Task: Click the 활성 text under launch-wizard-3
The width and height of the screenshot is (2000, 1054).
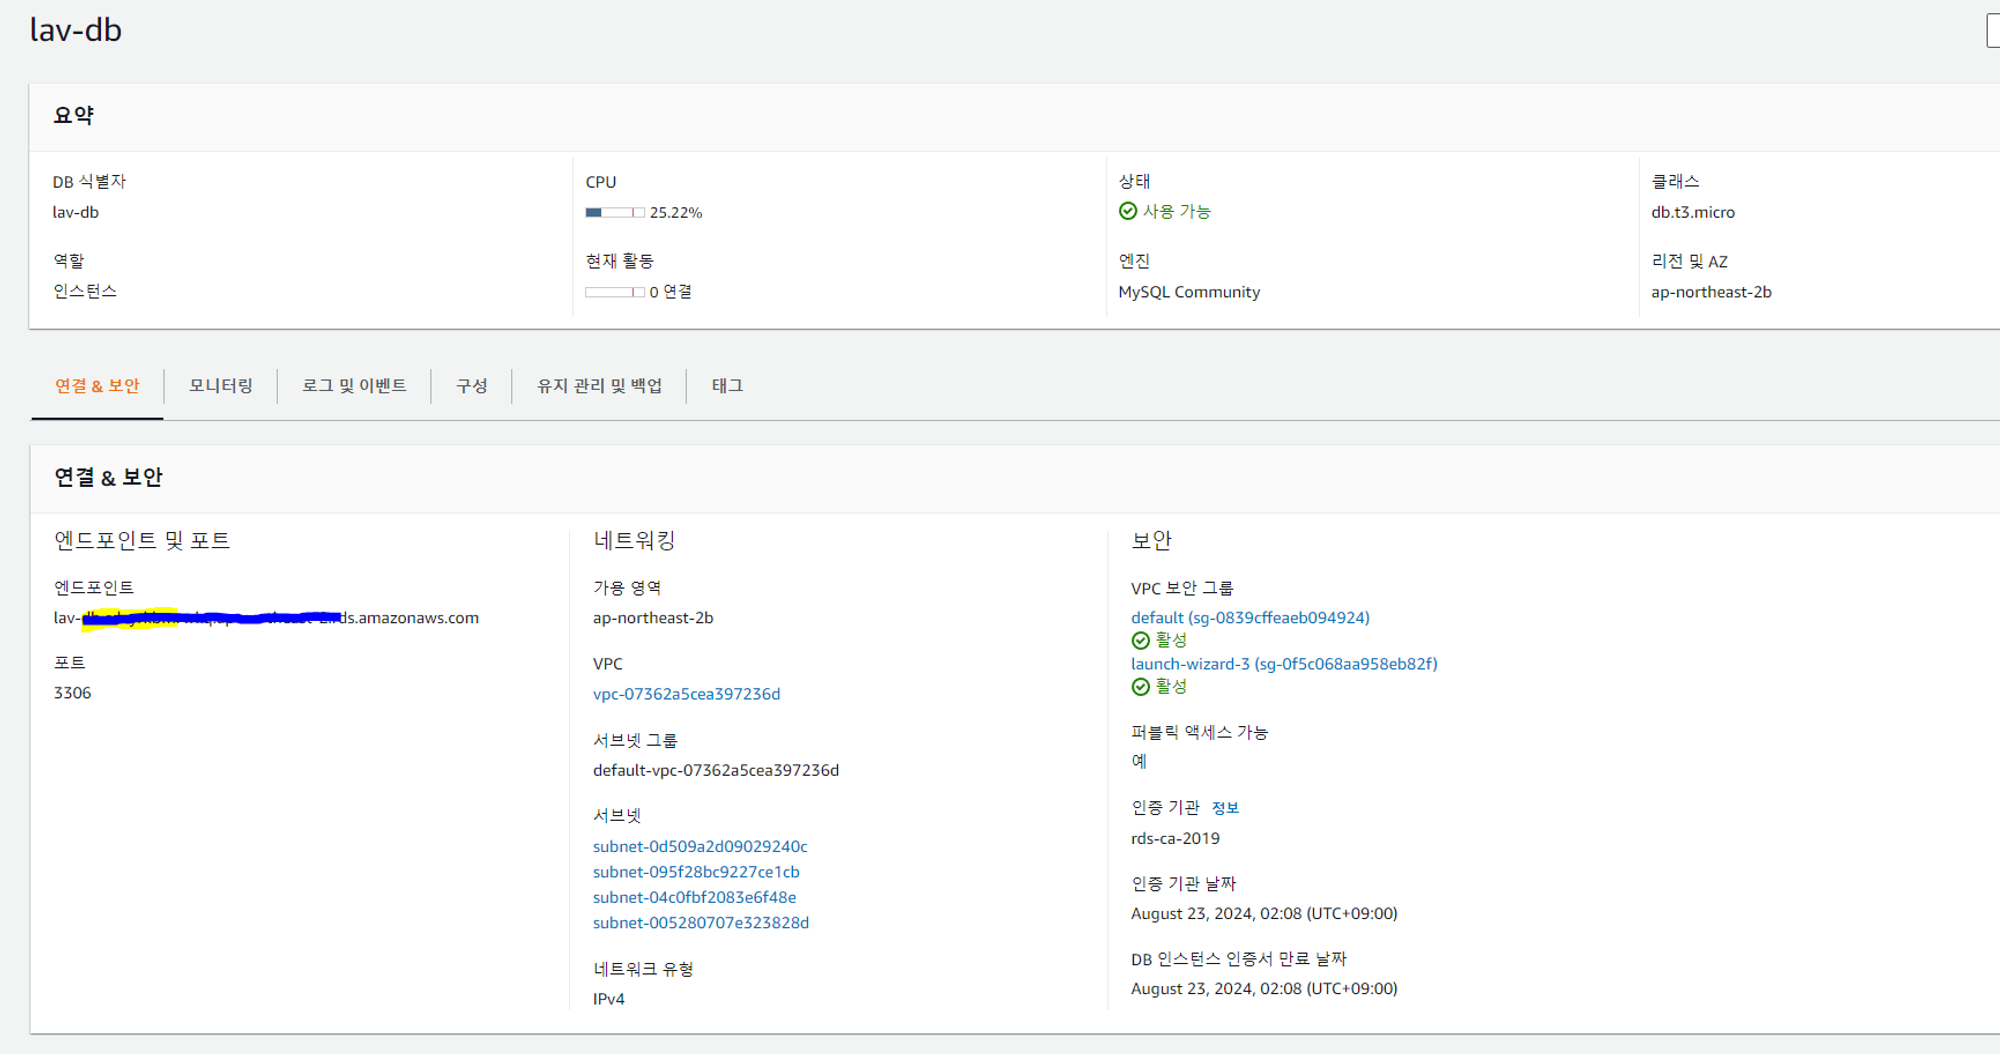Action: point(1171,687)
